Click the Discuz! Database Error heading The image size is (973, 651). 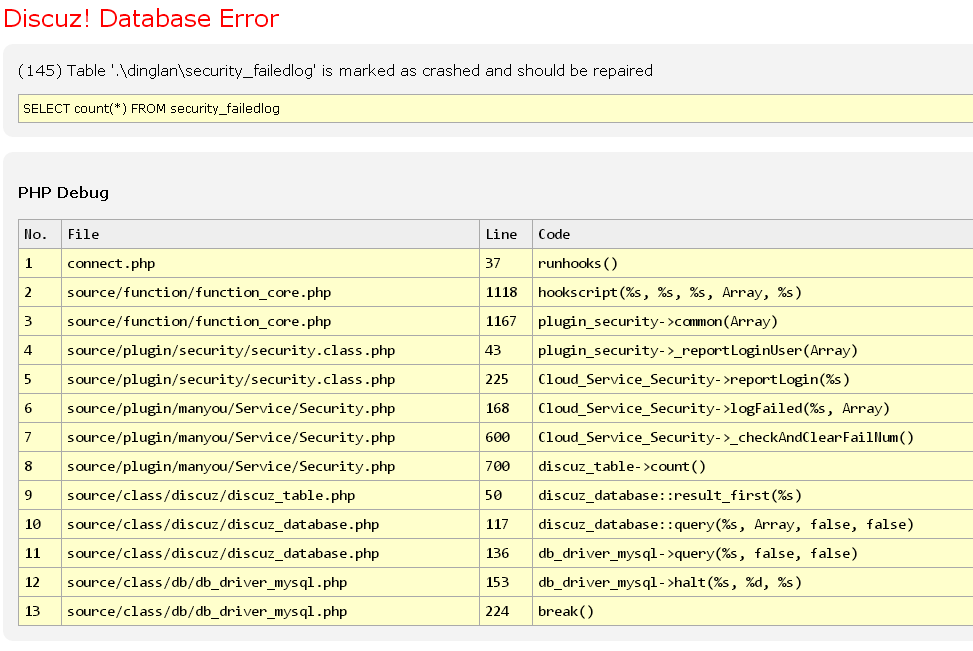141,18
